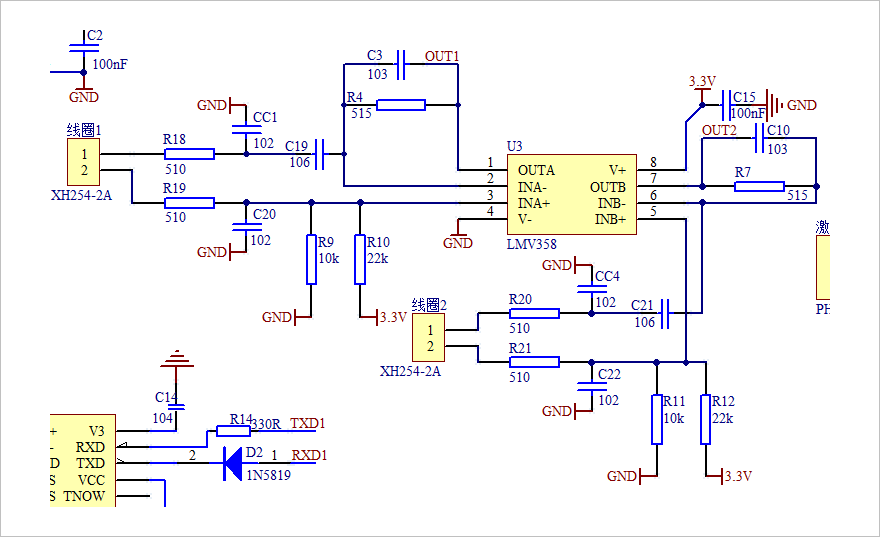Click the GND port below R9
The height and width of the screenshot is (537, 880).
click(x=285, y=317)
